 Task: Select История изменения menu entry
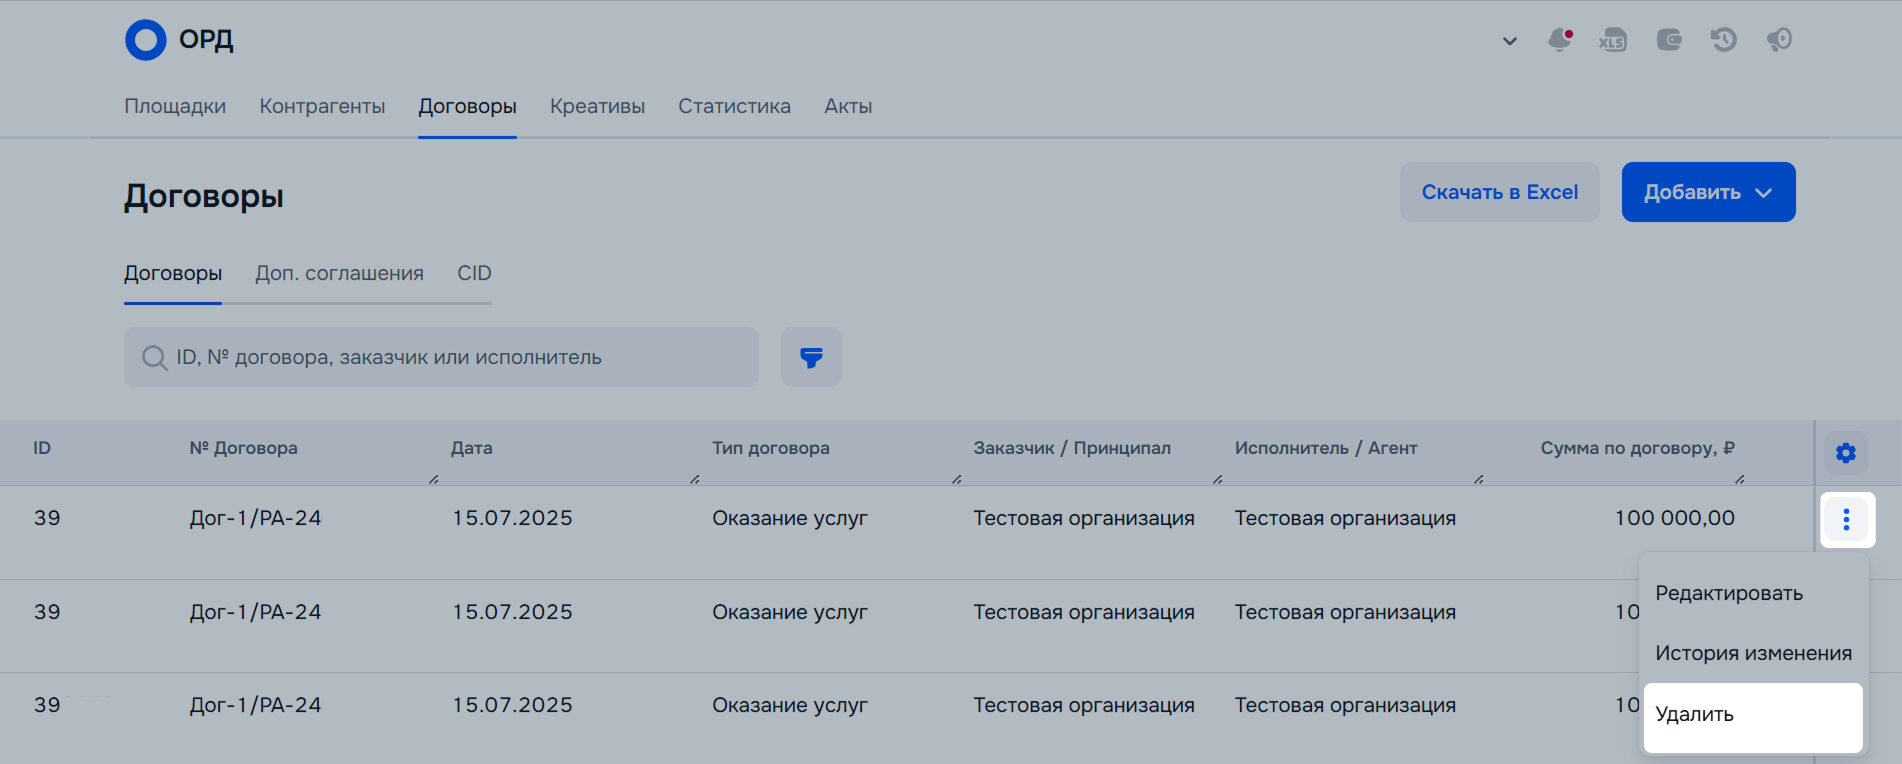1753,653
